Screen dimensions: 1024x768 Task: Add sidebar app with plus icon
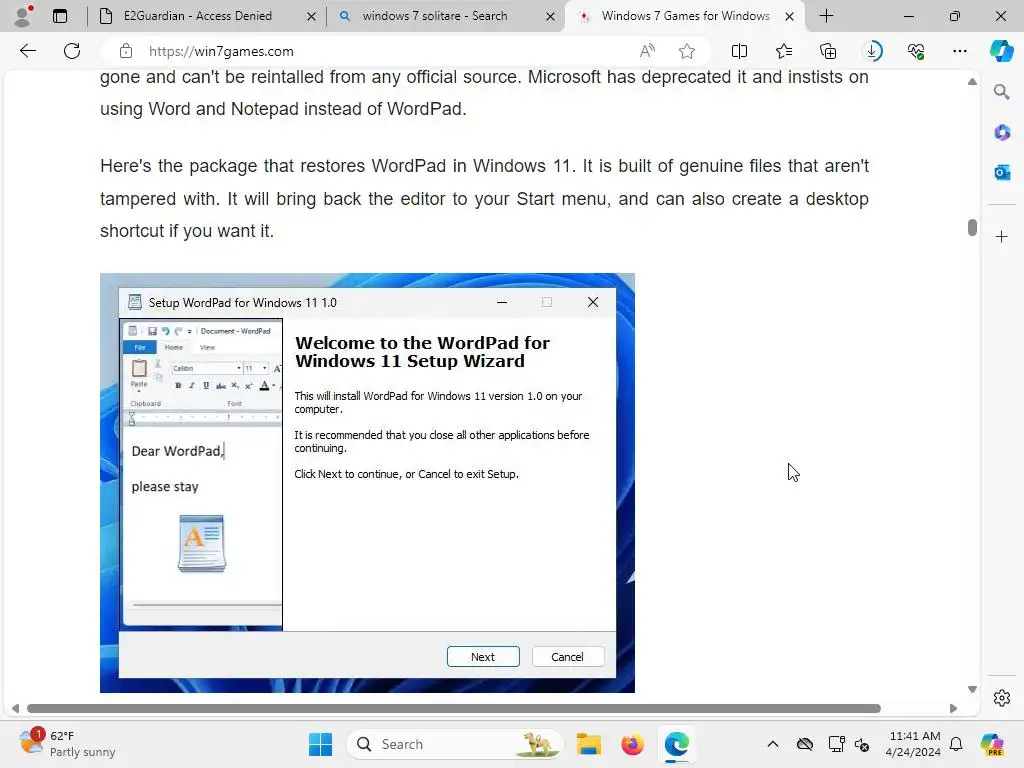point(1001,236)
